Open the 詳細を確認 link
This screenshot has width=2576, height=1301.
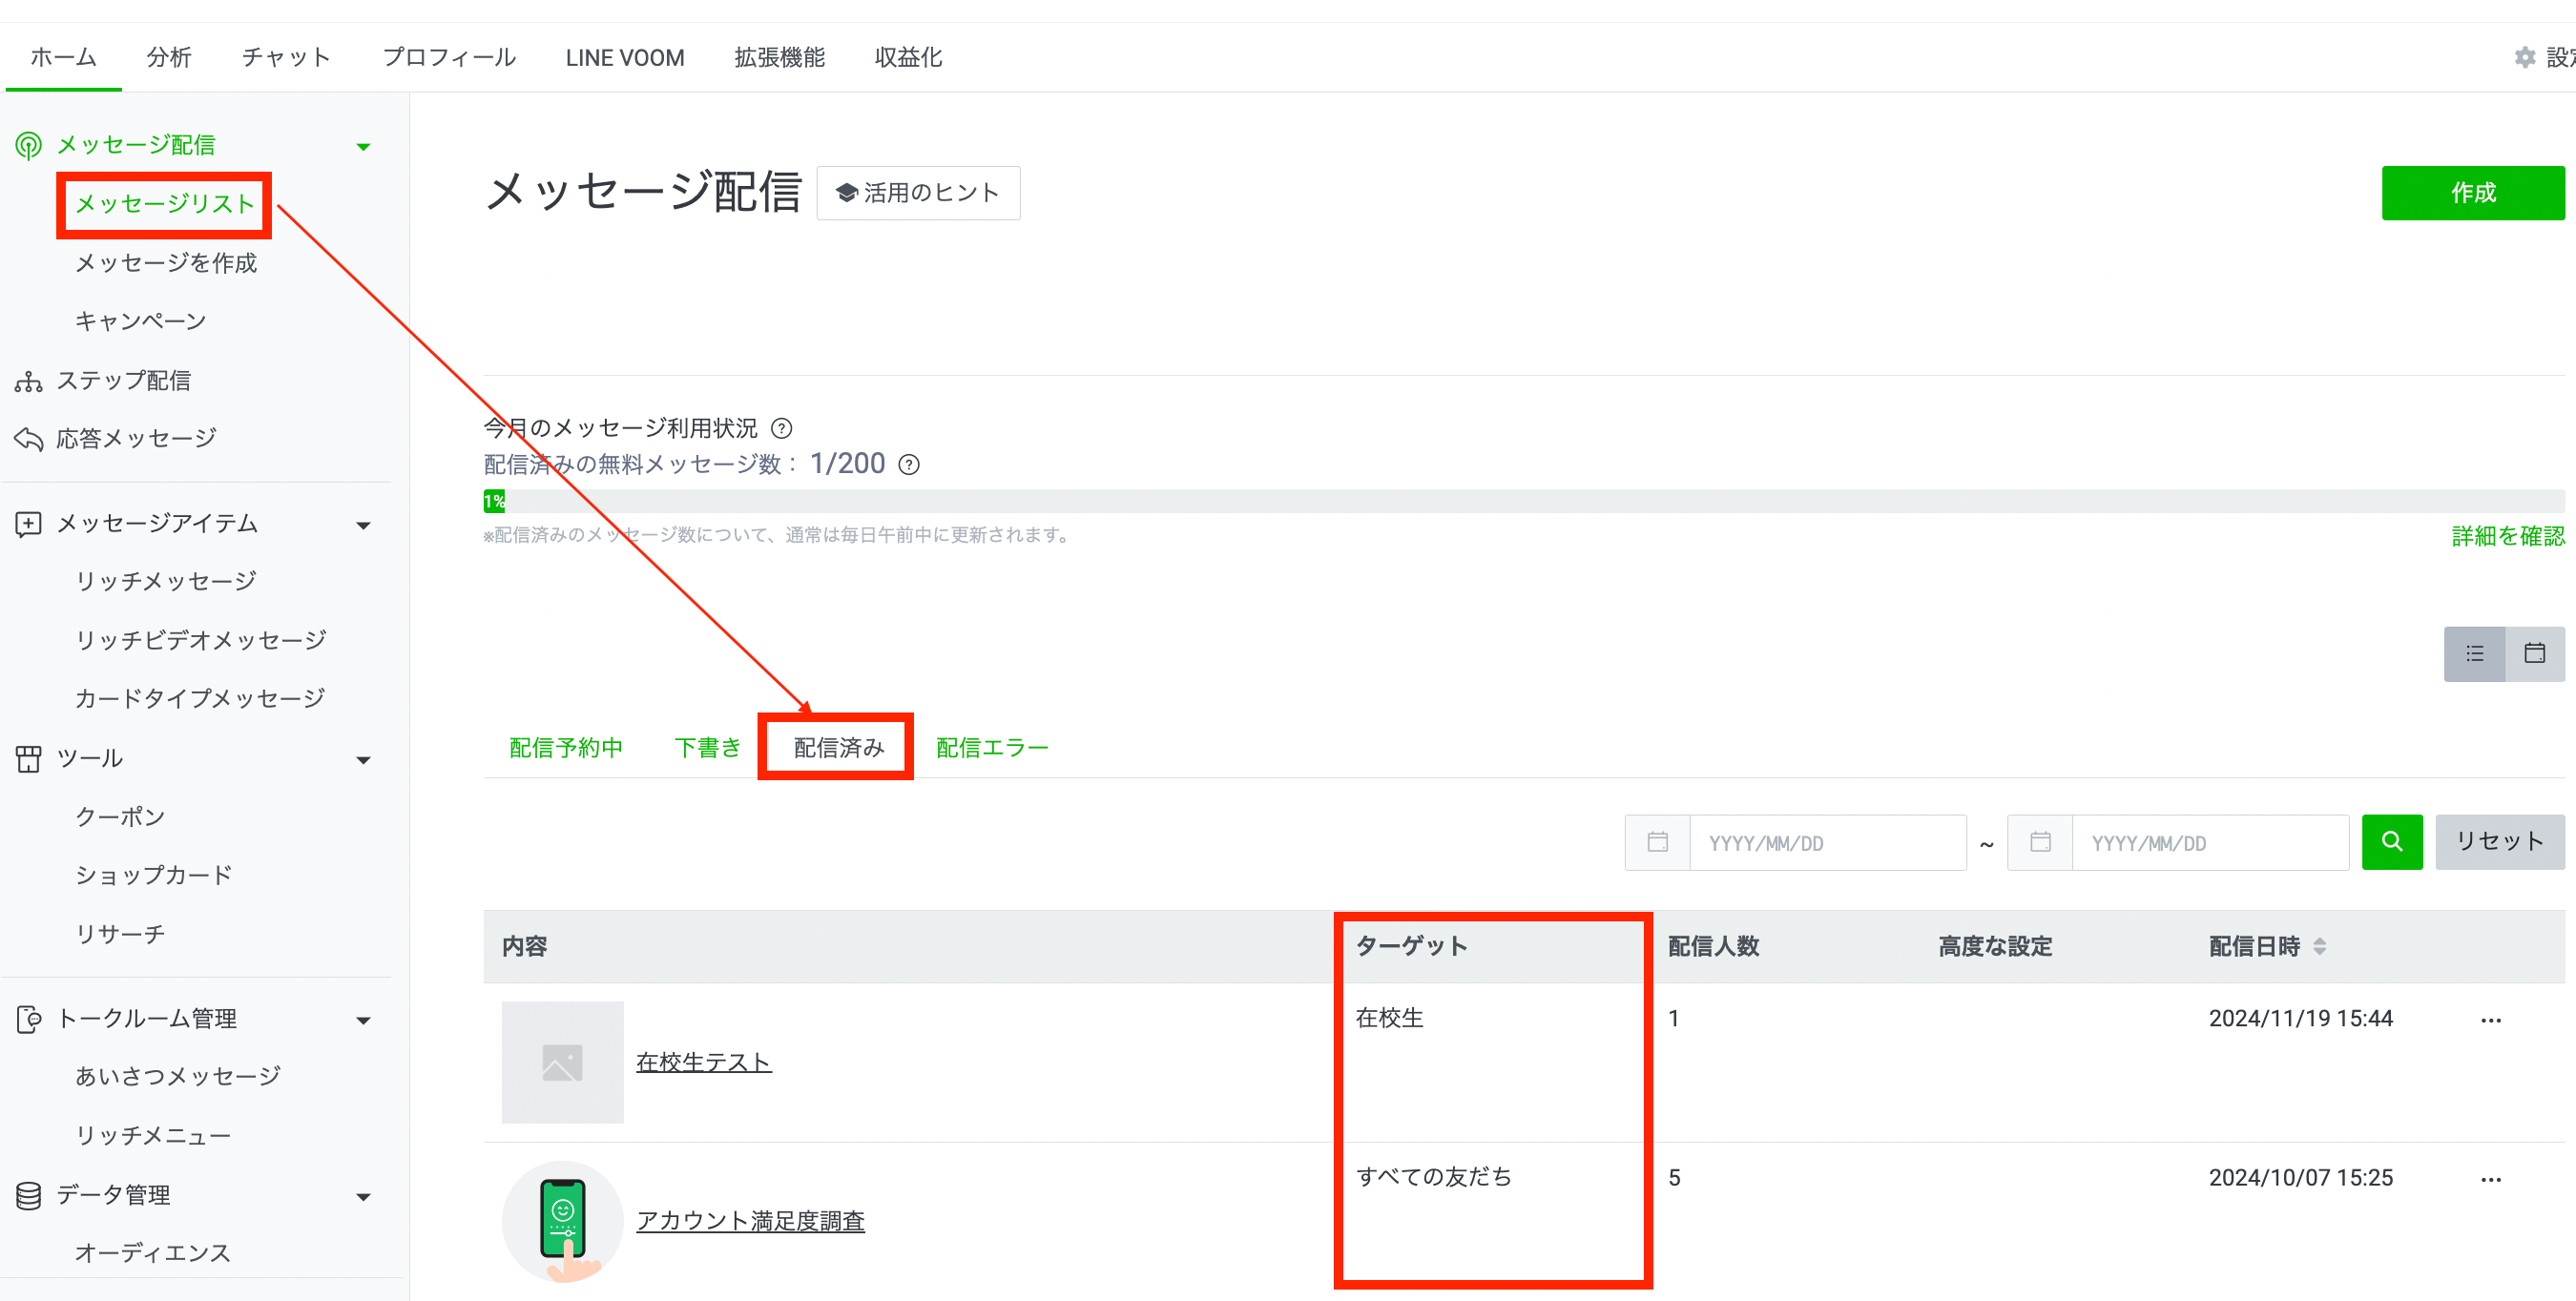click(2507, 536)
